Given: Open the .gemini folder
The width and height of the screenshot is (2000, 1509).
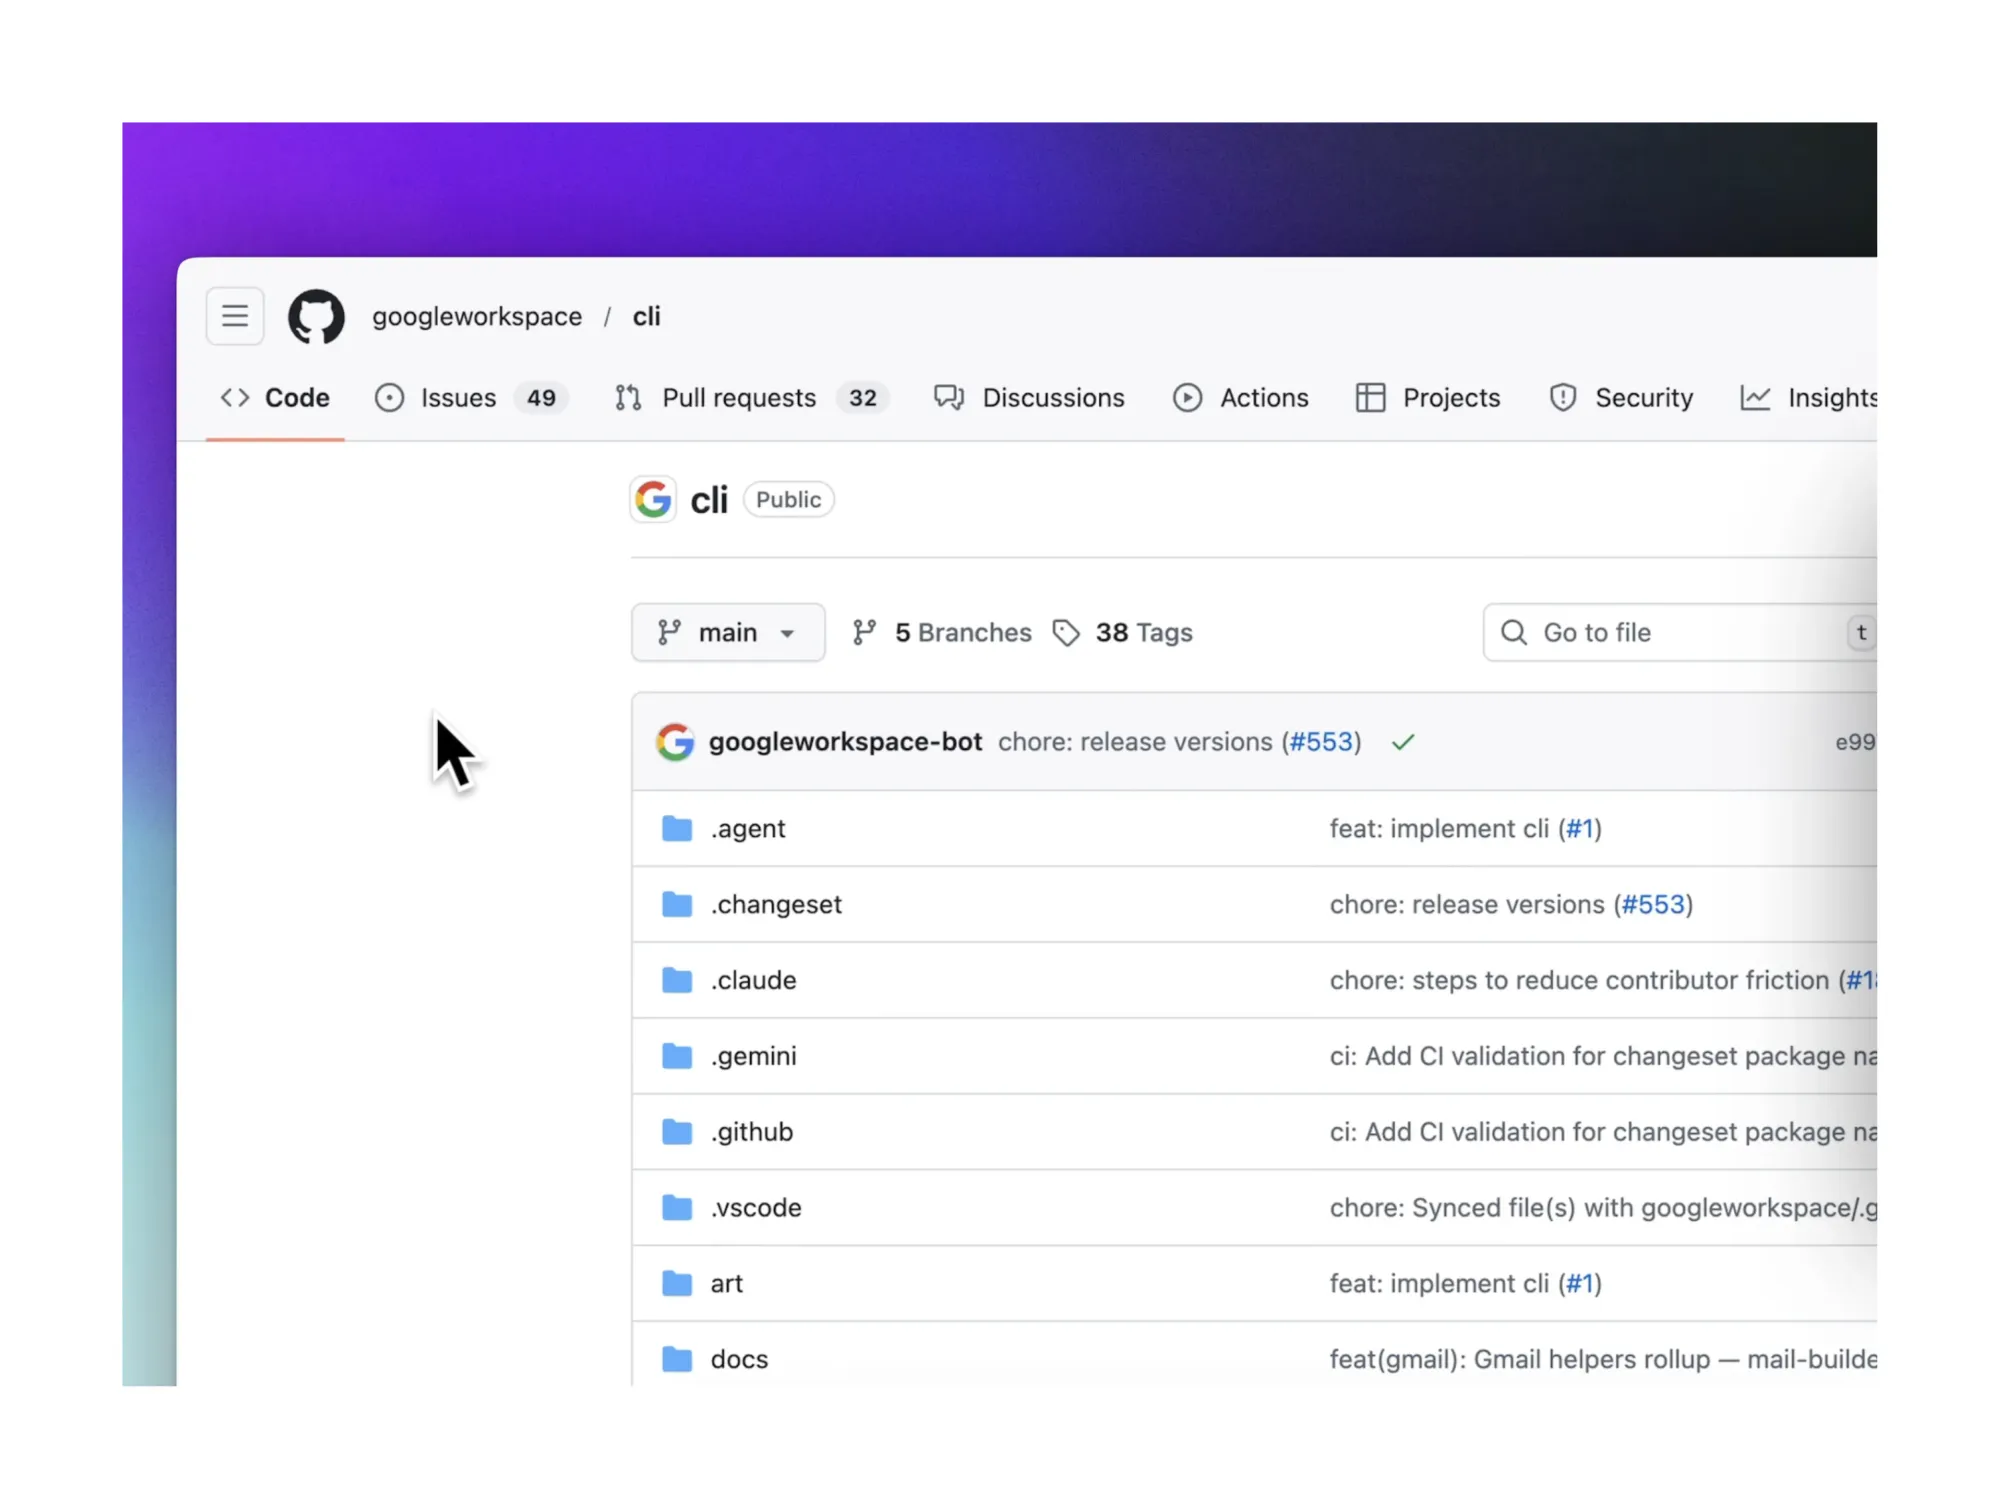Looking at the screenshot, I should click(753, 1057).
